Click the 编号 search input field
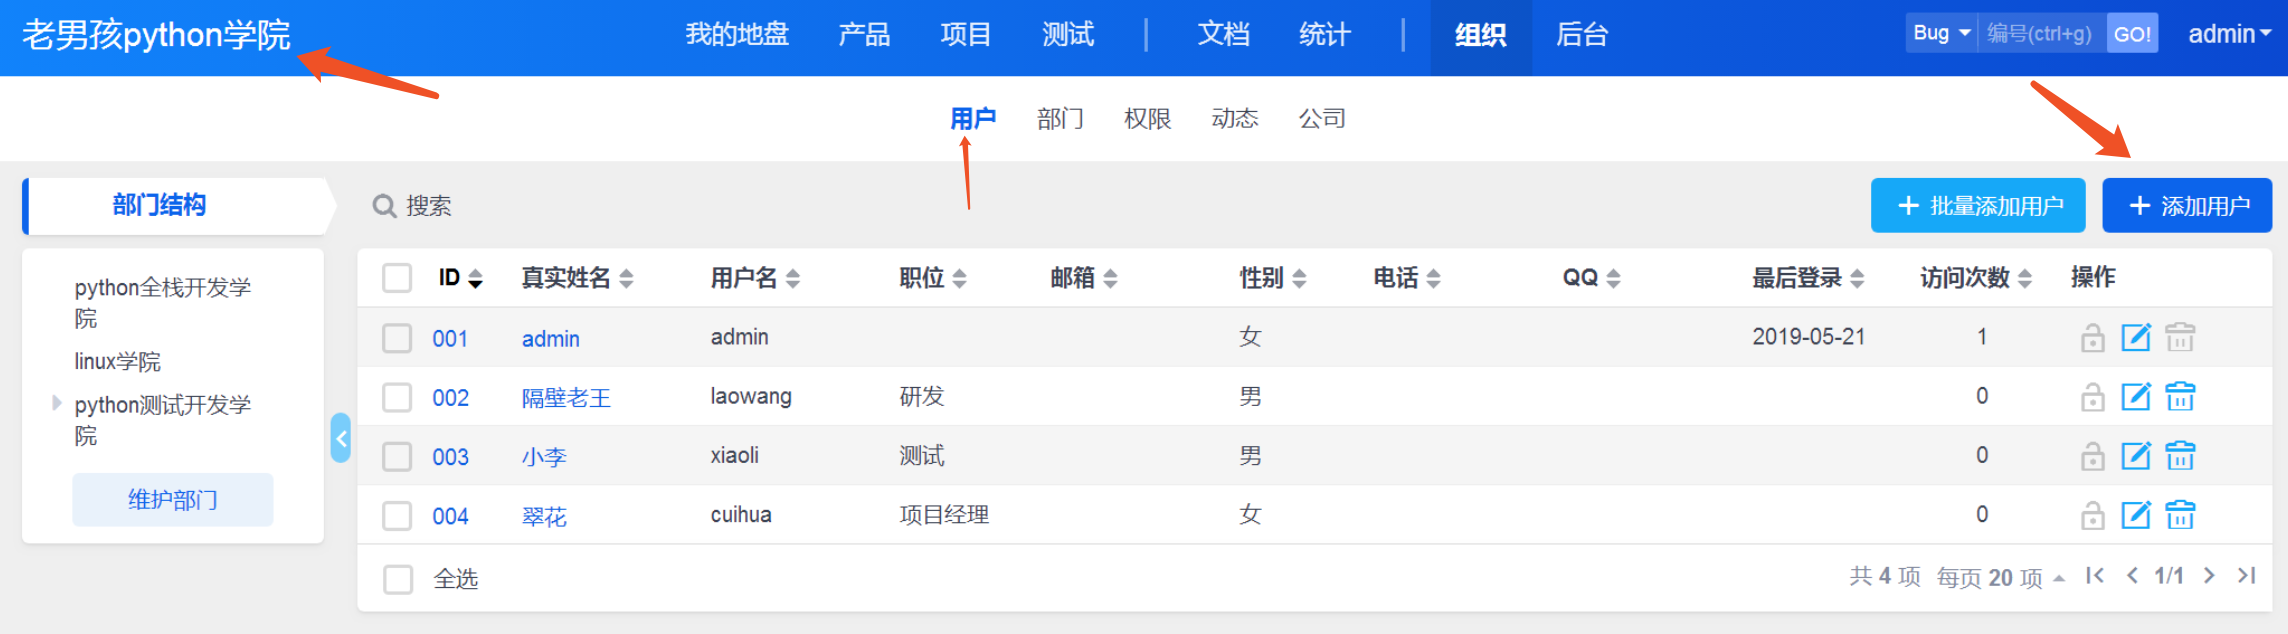2288x634 pixels. [x=2038, y=34]
